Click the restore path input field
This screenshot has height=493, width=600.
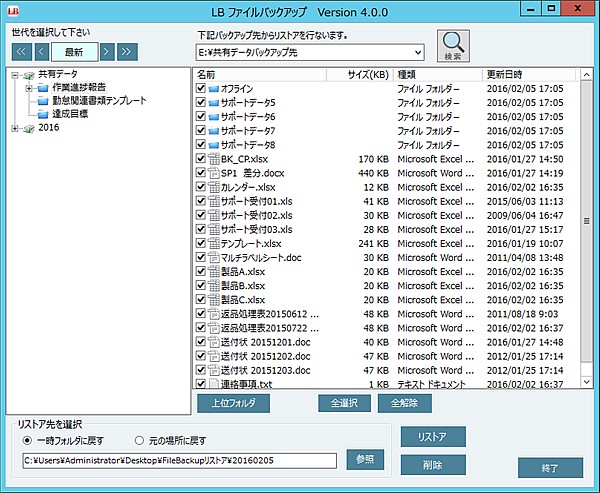(x=180, y=460)
